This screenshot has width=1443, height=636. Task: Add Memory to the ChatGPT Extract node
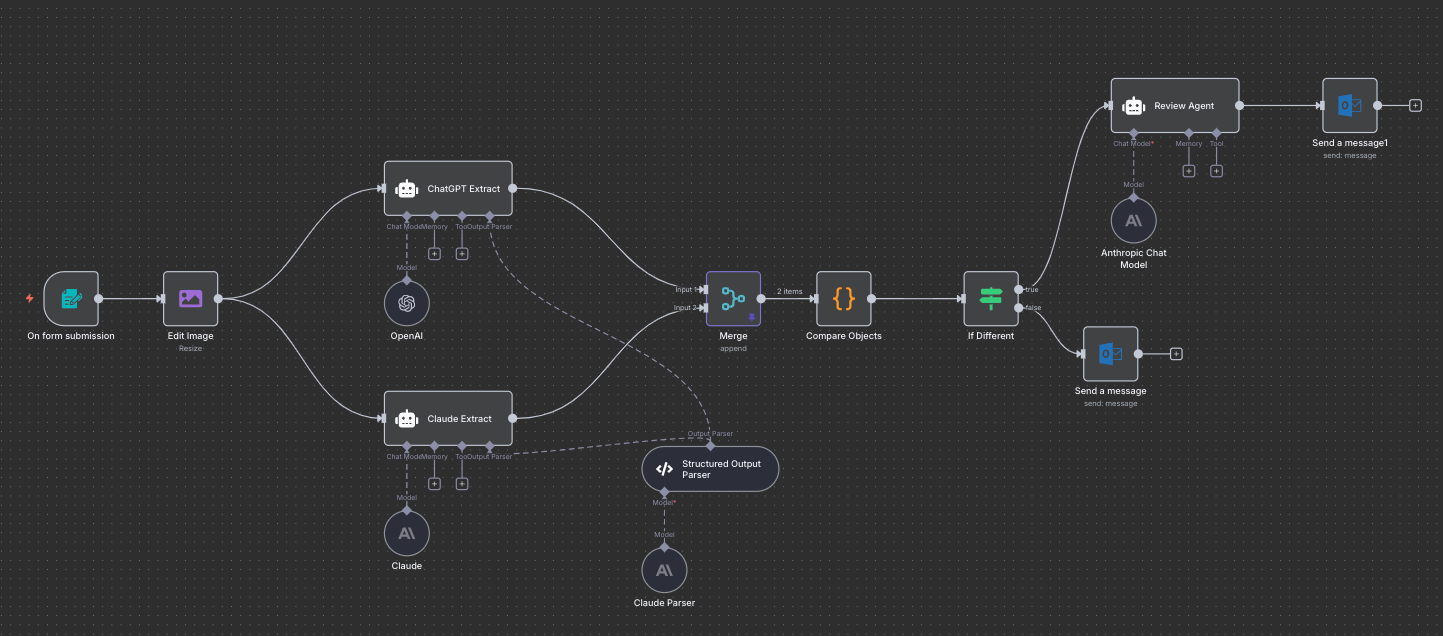pyautogui.click(x=434, y=254)
